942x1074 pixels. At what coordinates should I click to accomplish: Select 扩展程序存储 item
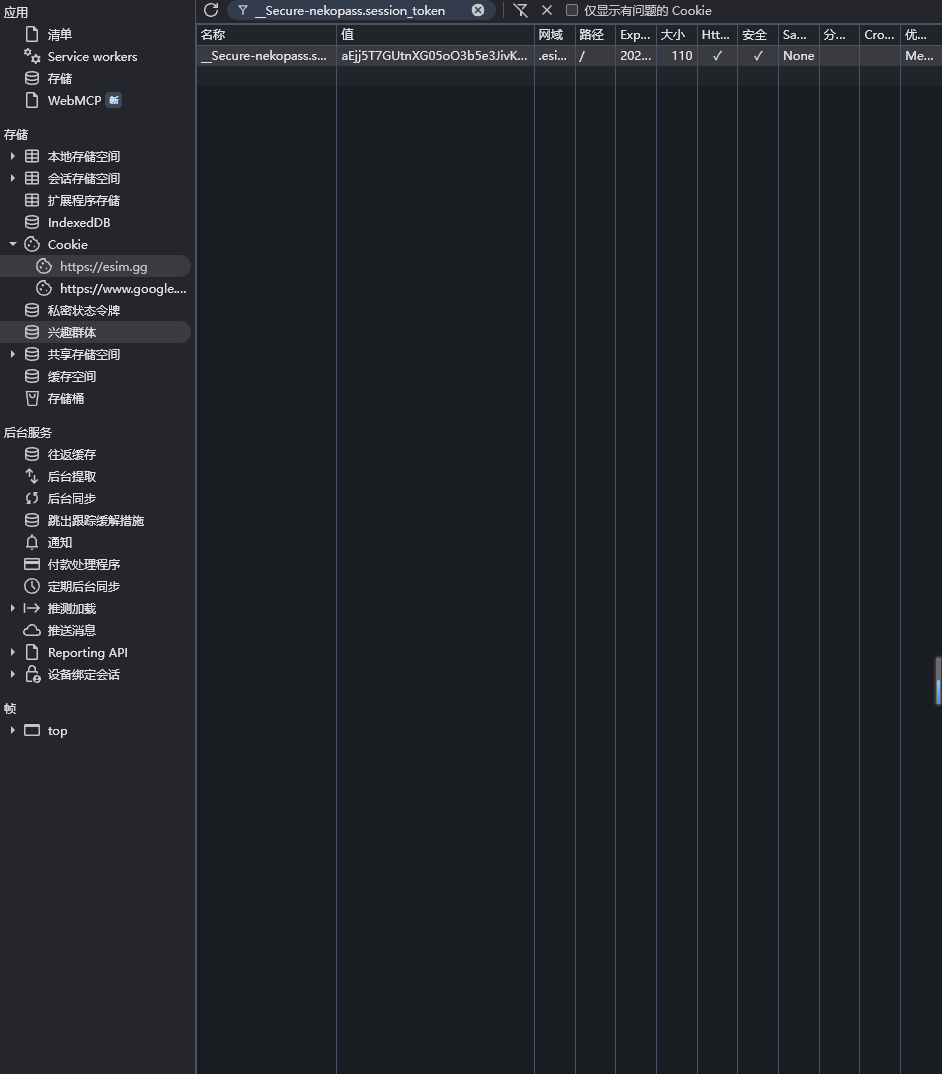84,200
